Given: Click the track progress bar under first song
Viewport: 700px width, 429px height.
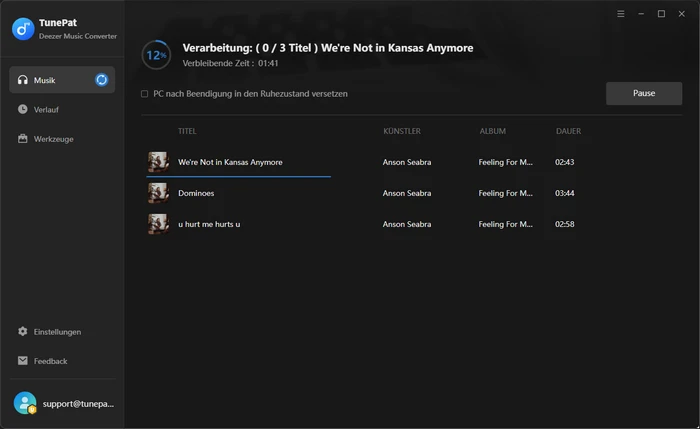Looking at the screenshot, I should [238, 177].
